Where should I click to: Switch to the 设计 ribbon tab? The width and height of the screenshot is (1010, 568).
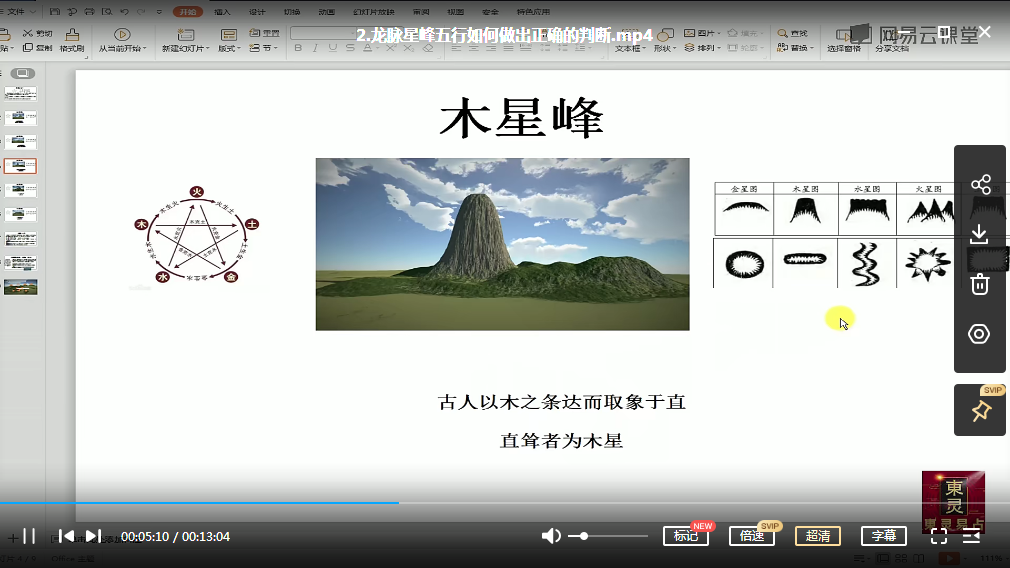click(x=257, y=12)
